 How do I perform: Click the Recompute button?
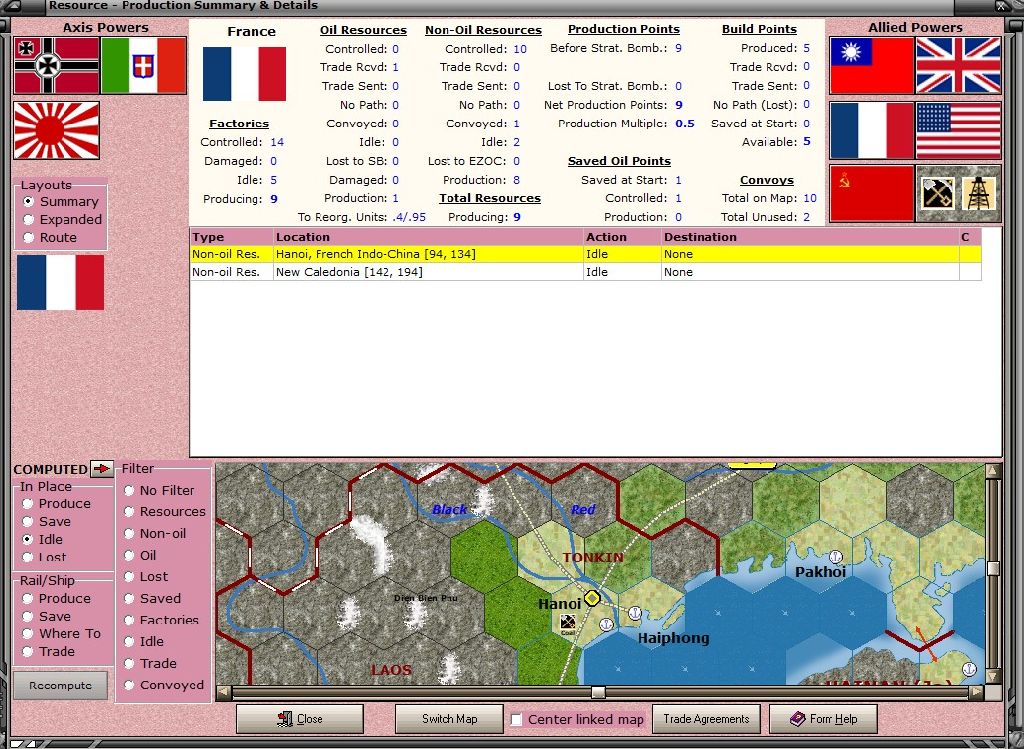(x=60, y=685)
